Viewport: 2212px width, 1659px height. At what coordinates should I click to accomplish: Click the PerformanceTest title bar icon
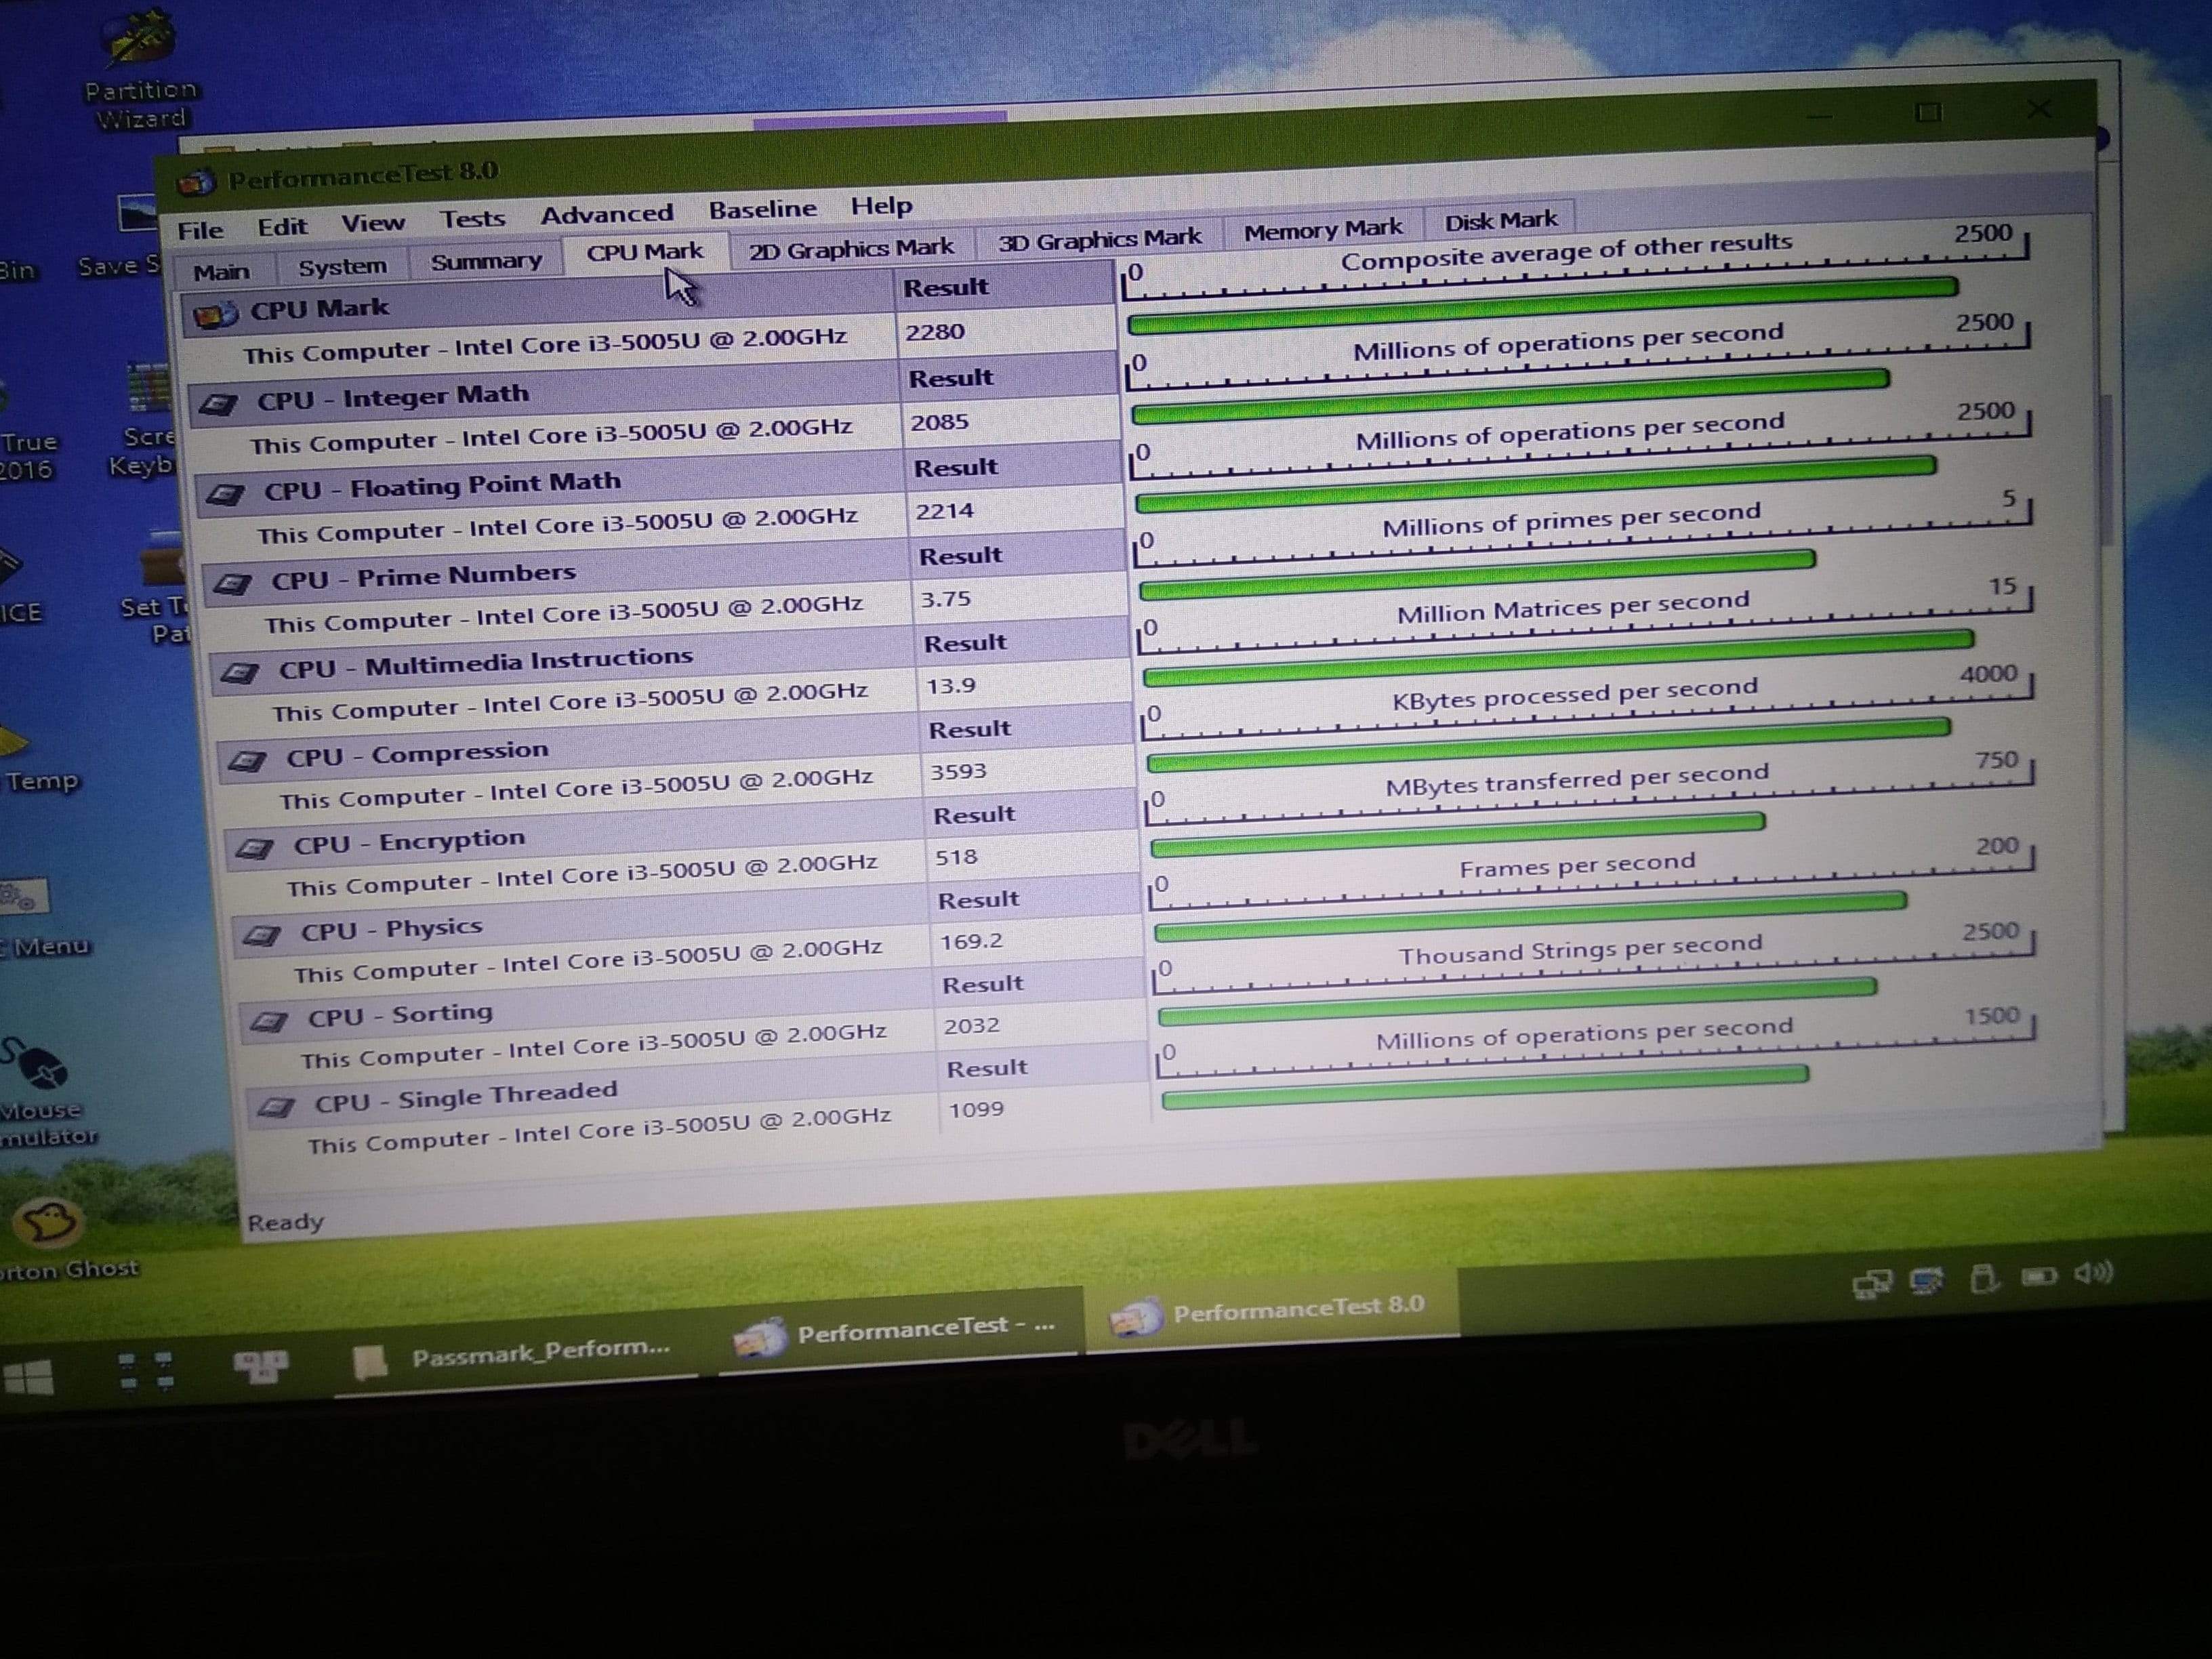[x=196, y=183]
